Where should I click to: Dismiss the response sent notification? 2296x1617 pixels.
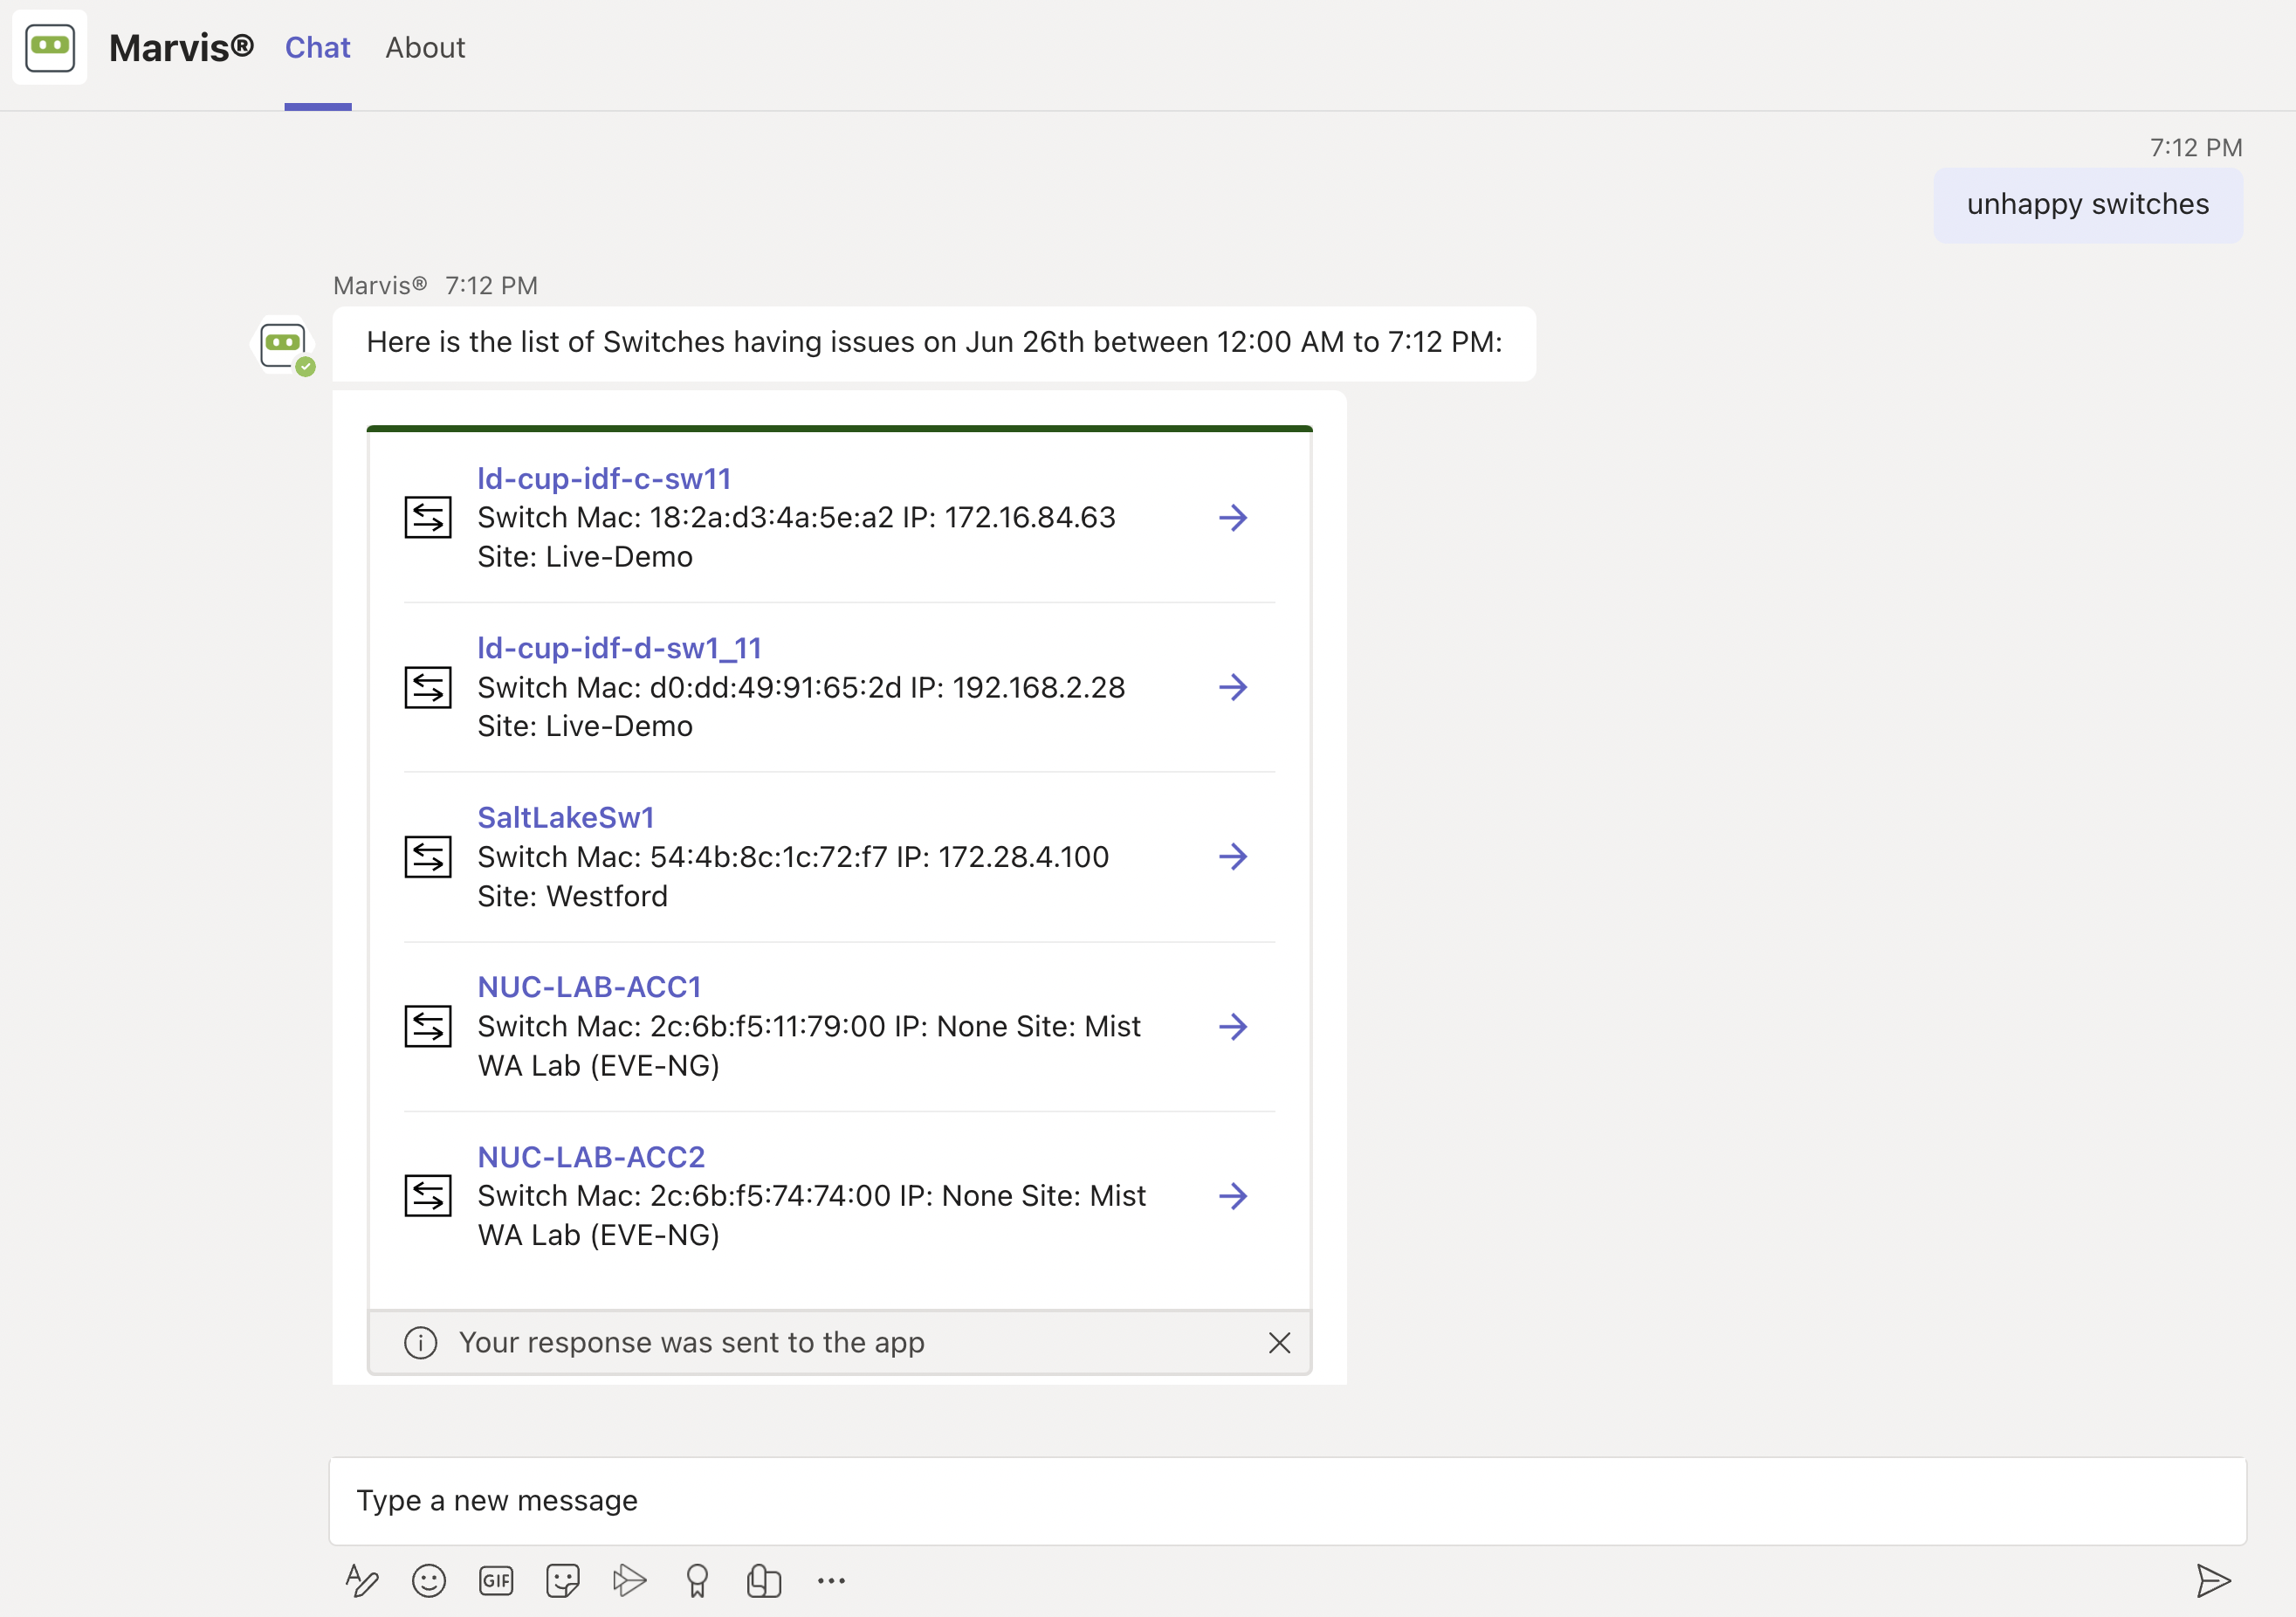click(1279, 1342)
